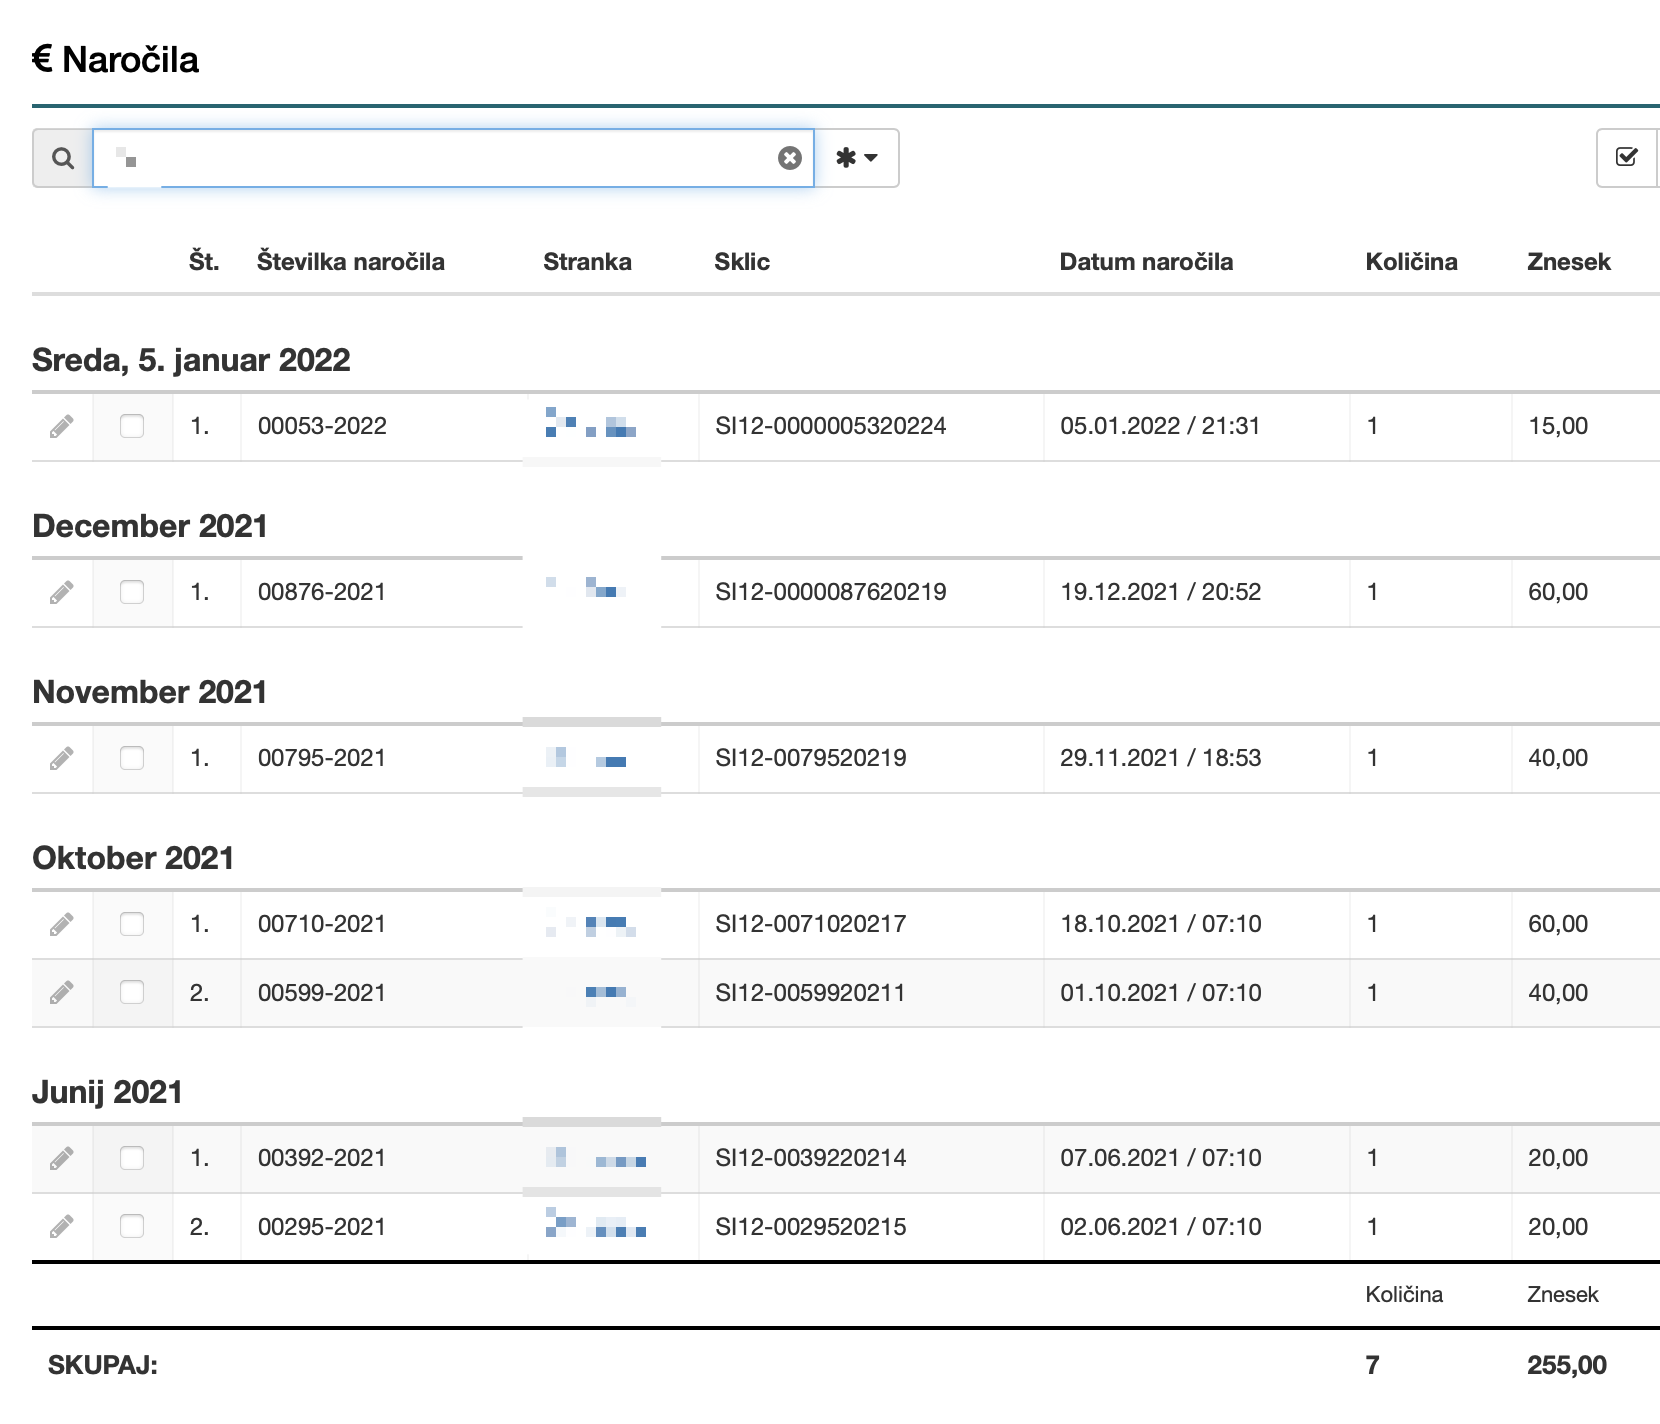Click the Številka naročila column header
The width and height of the screenshot is (1660, 1424).
click(351, 262)
